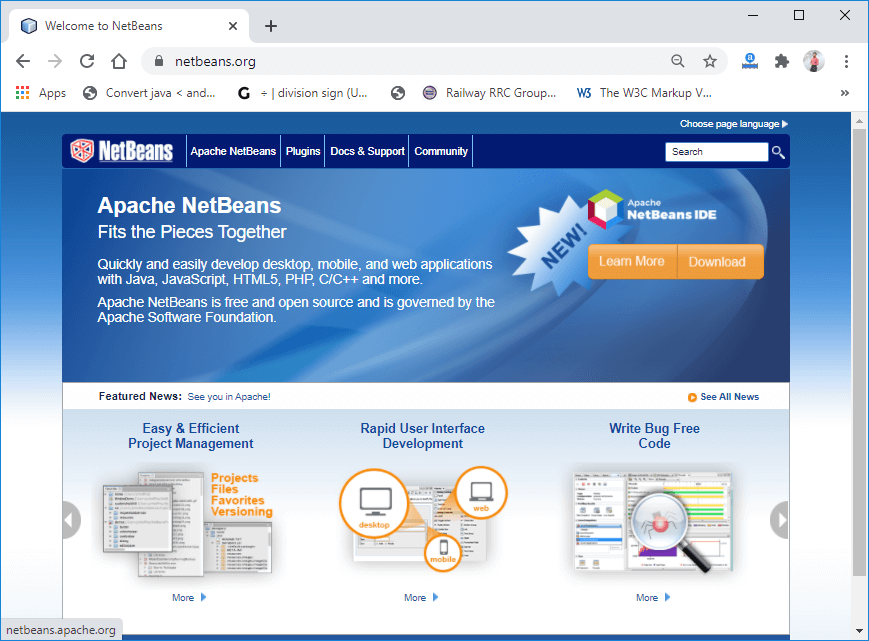Click the browser back arrow
The height and width of the screenshot is (641, 869).
point(23,61)
